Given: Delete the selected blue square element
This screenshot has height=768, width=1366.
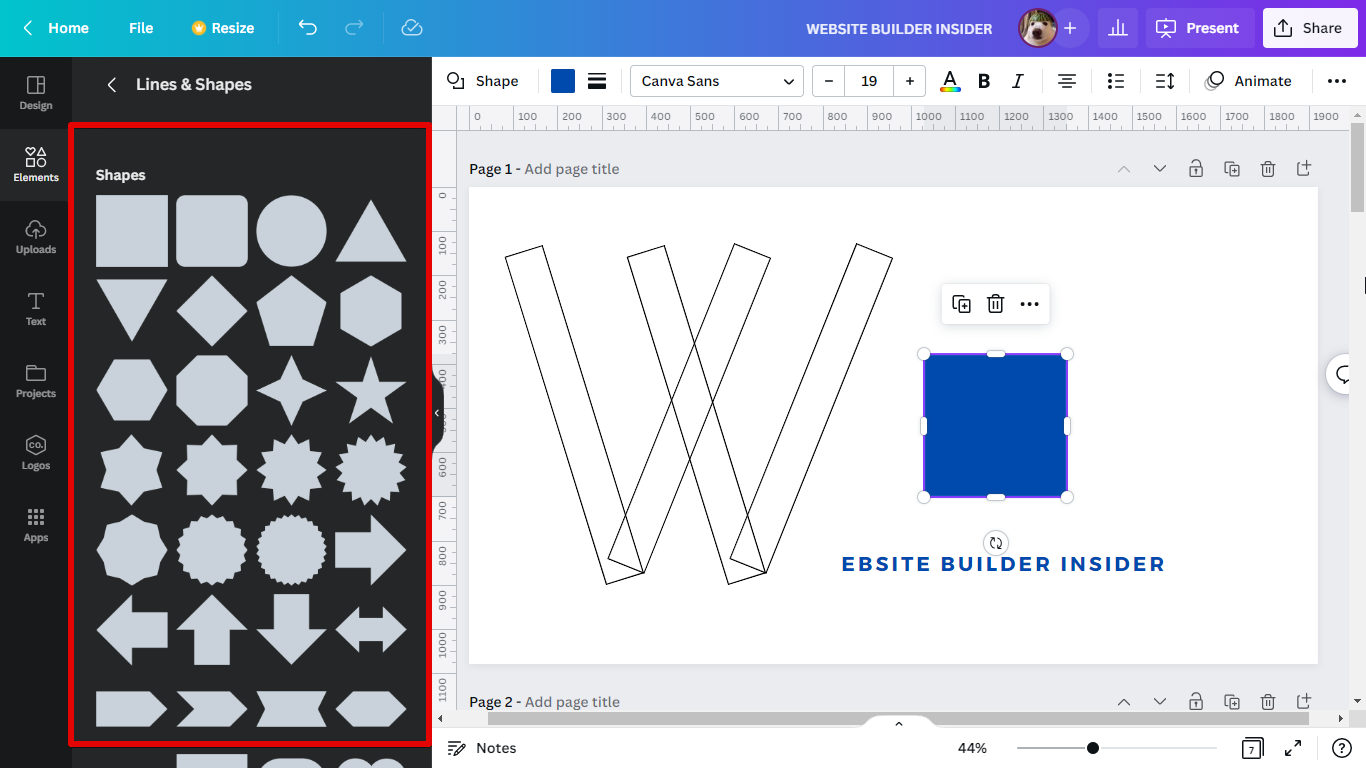Looking at the screenshot, I should tap(995, 304).
